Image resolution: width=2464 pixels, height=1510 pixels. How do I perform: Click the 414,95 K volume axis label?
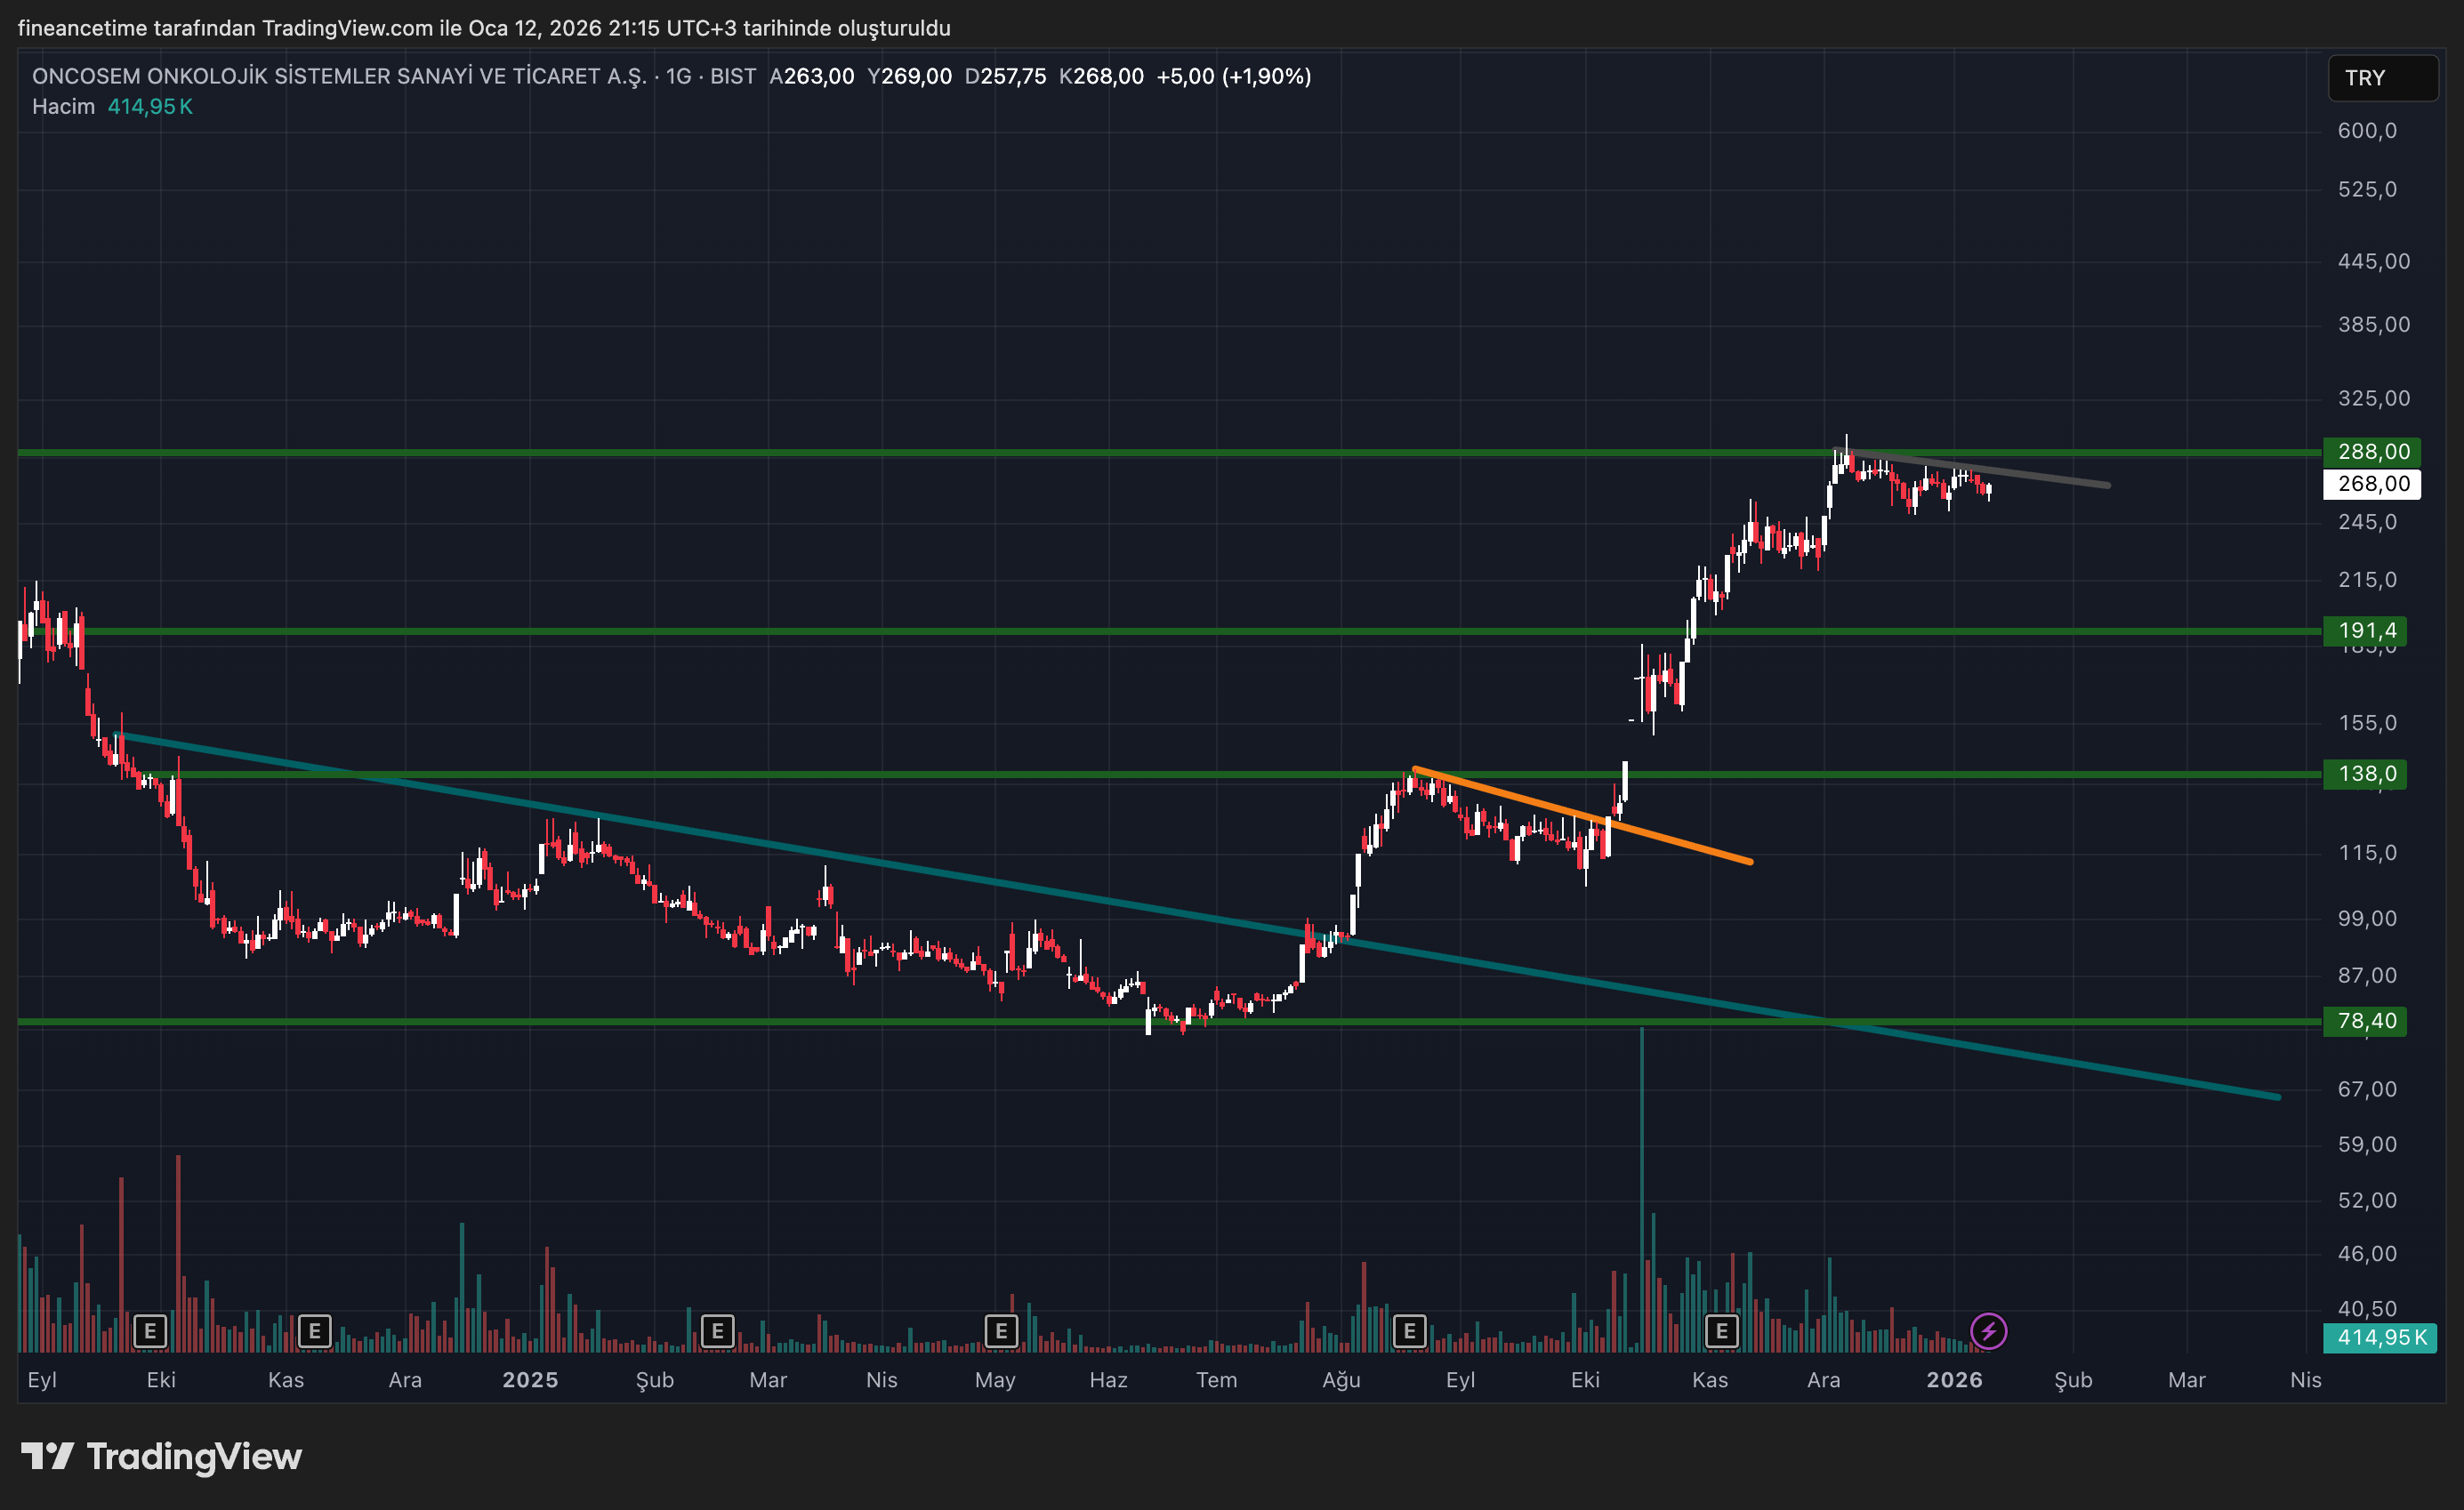2380,1337
